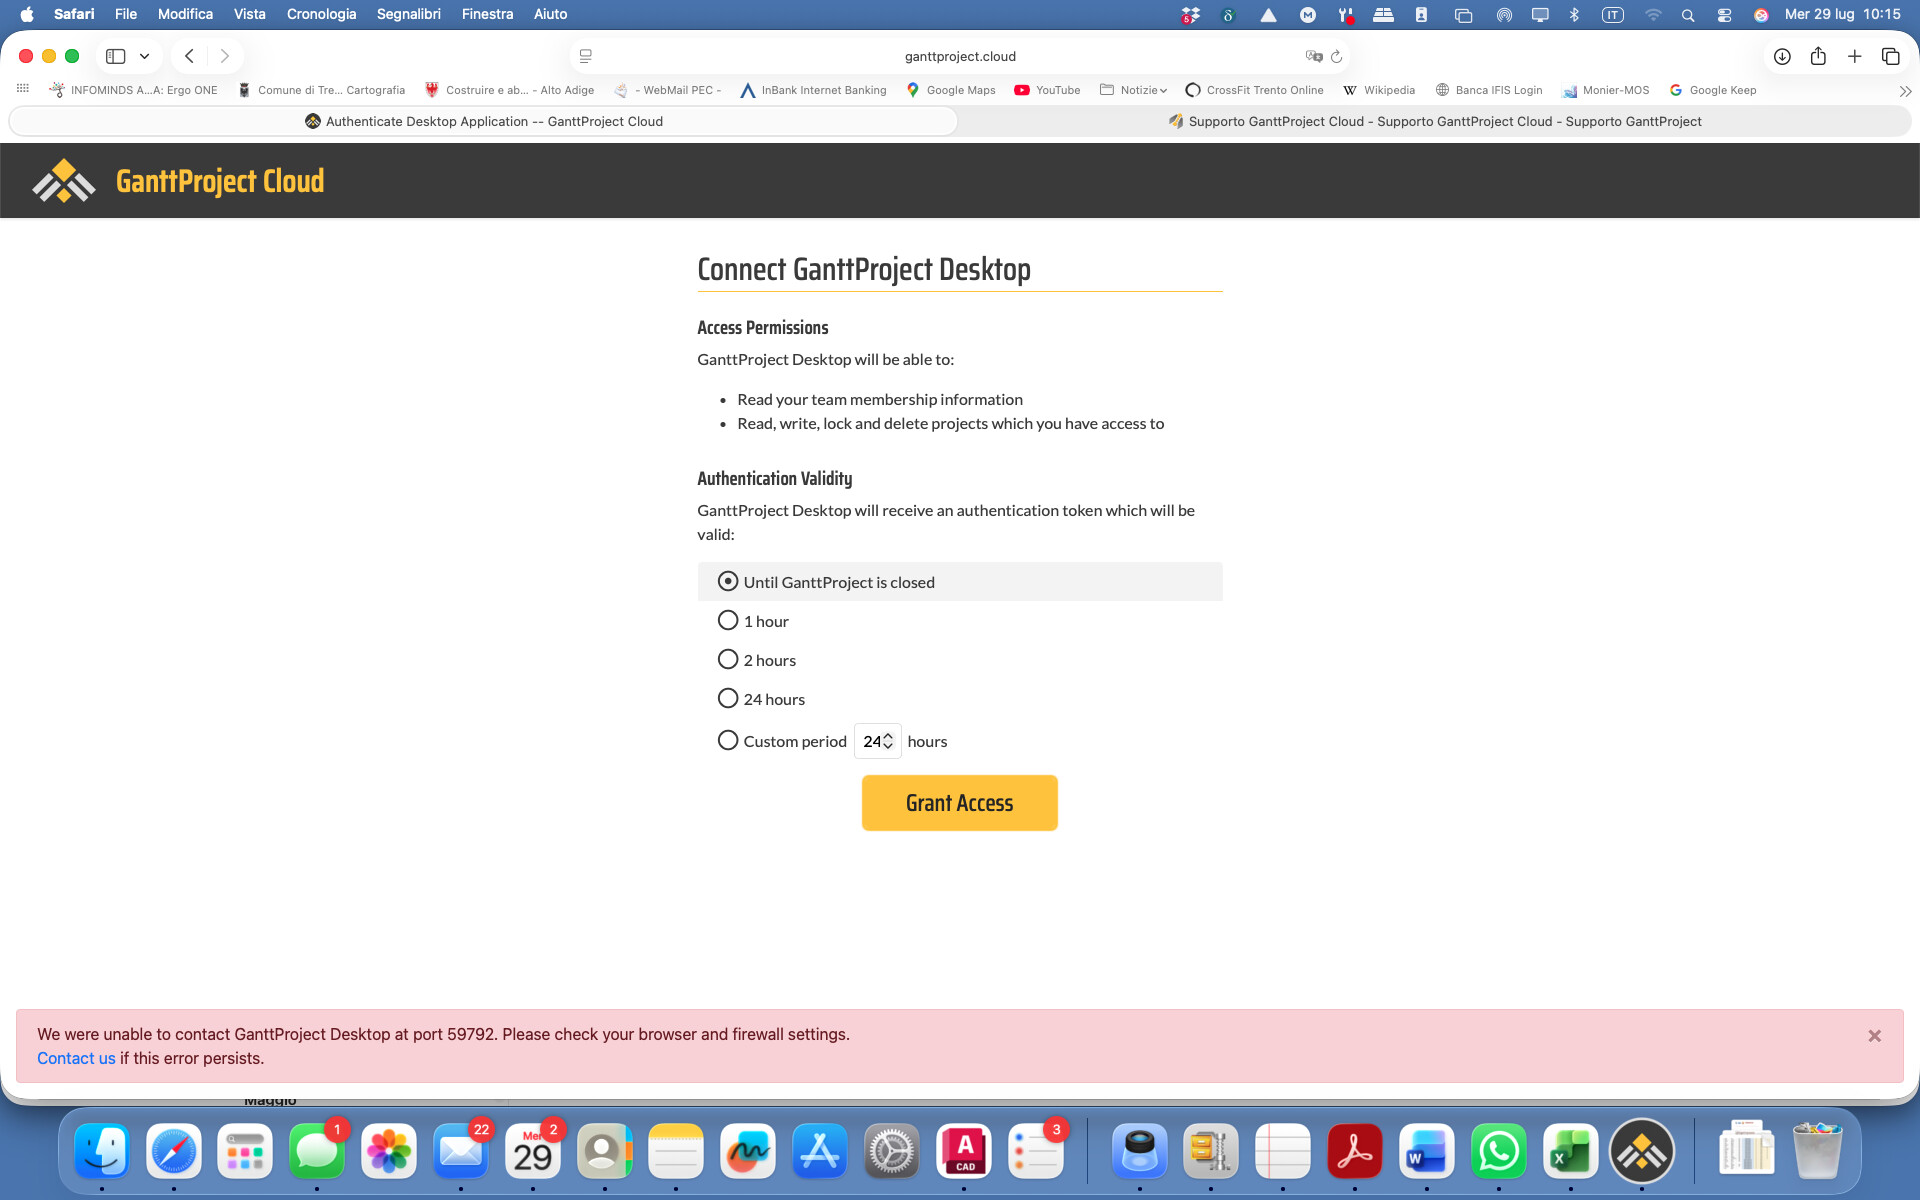Switch to "Authenticate Desktop Application" tab
The width and height of the screenshot is (1920, 1200).
tap(484, 121)
